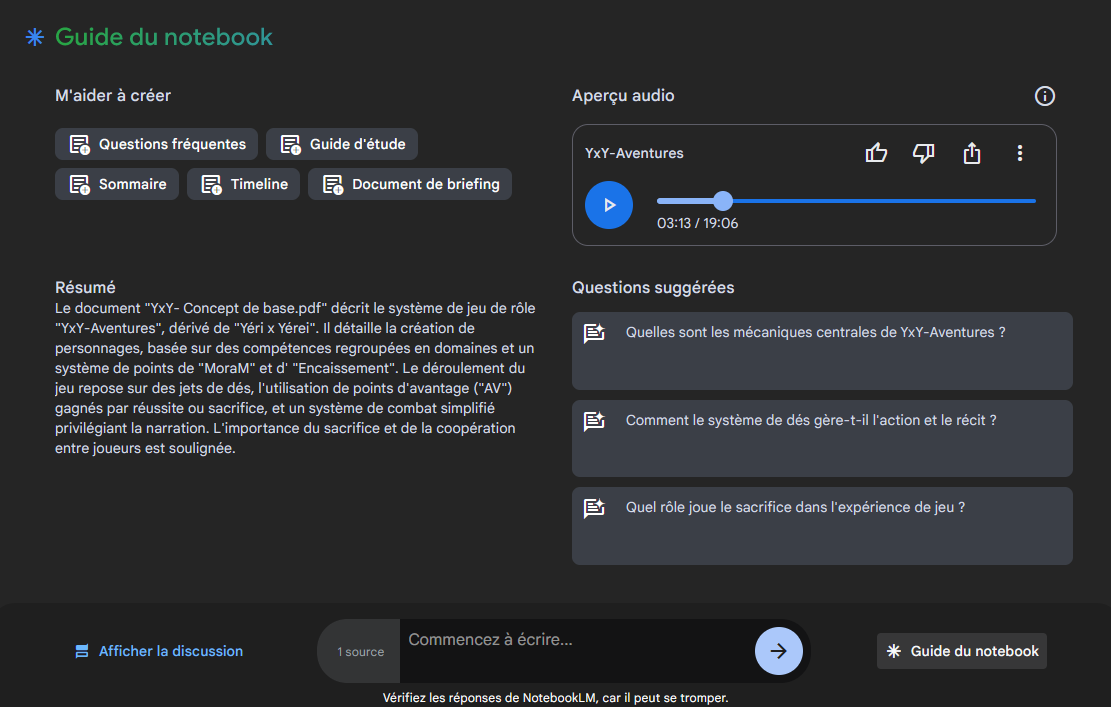Image resolution: width=1111 pixels, height=707 pixels.
Task: Play the YxY-Aventures audio overview
Action: click(609, 205)
